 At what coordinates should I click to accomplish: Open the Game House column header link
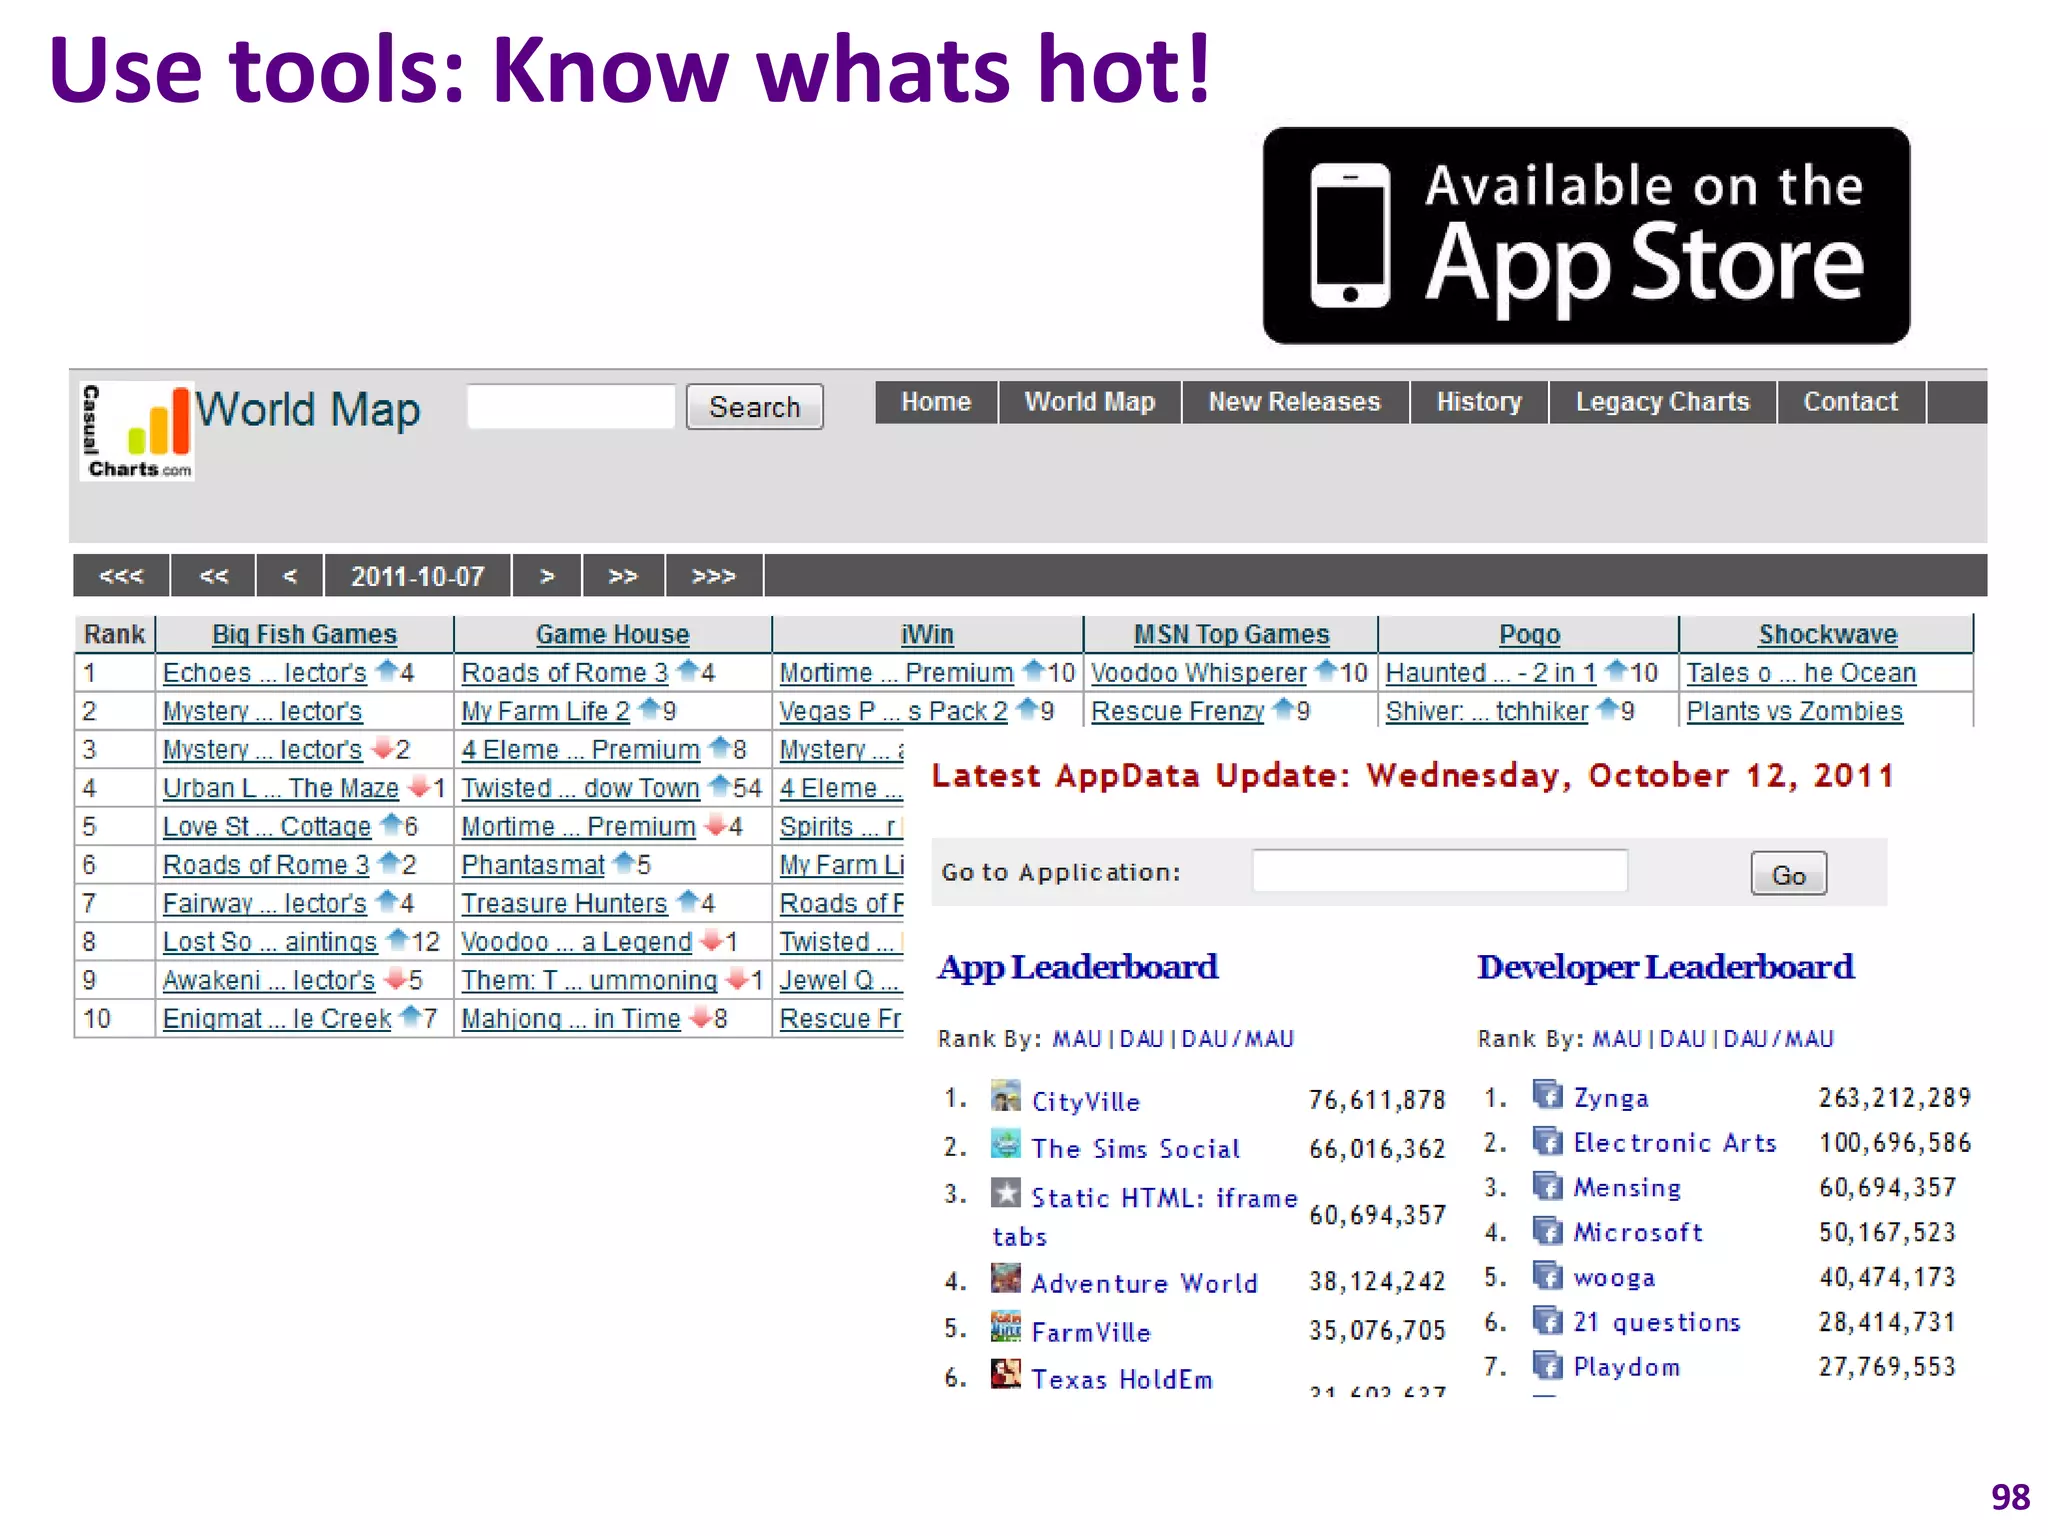613,634
